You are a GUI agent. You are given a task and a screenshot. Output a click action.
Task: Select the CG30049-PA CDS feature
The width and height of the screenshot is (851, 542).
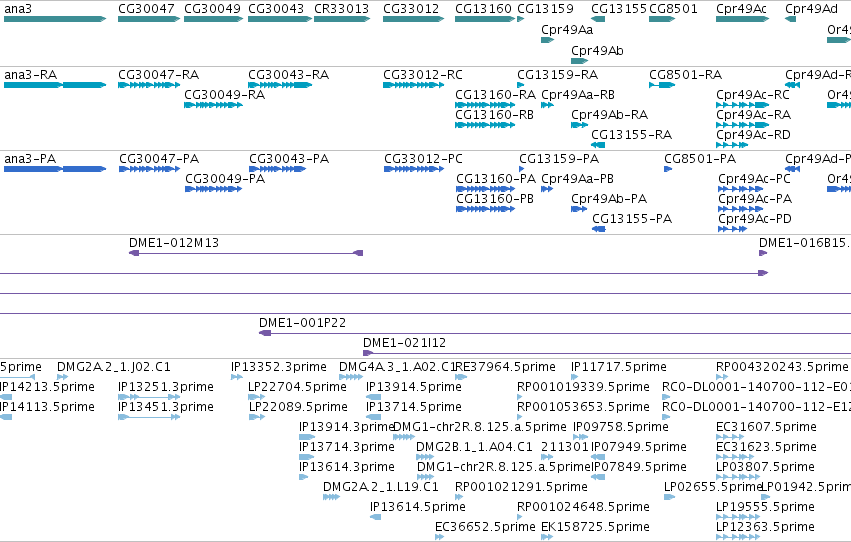(x=213, y=189)
